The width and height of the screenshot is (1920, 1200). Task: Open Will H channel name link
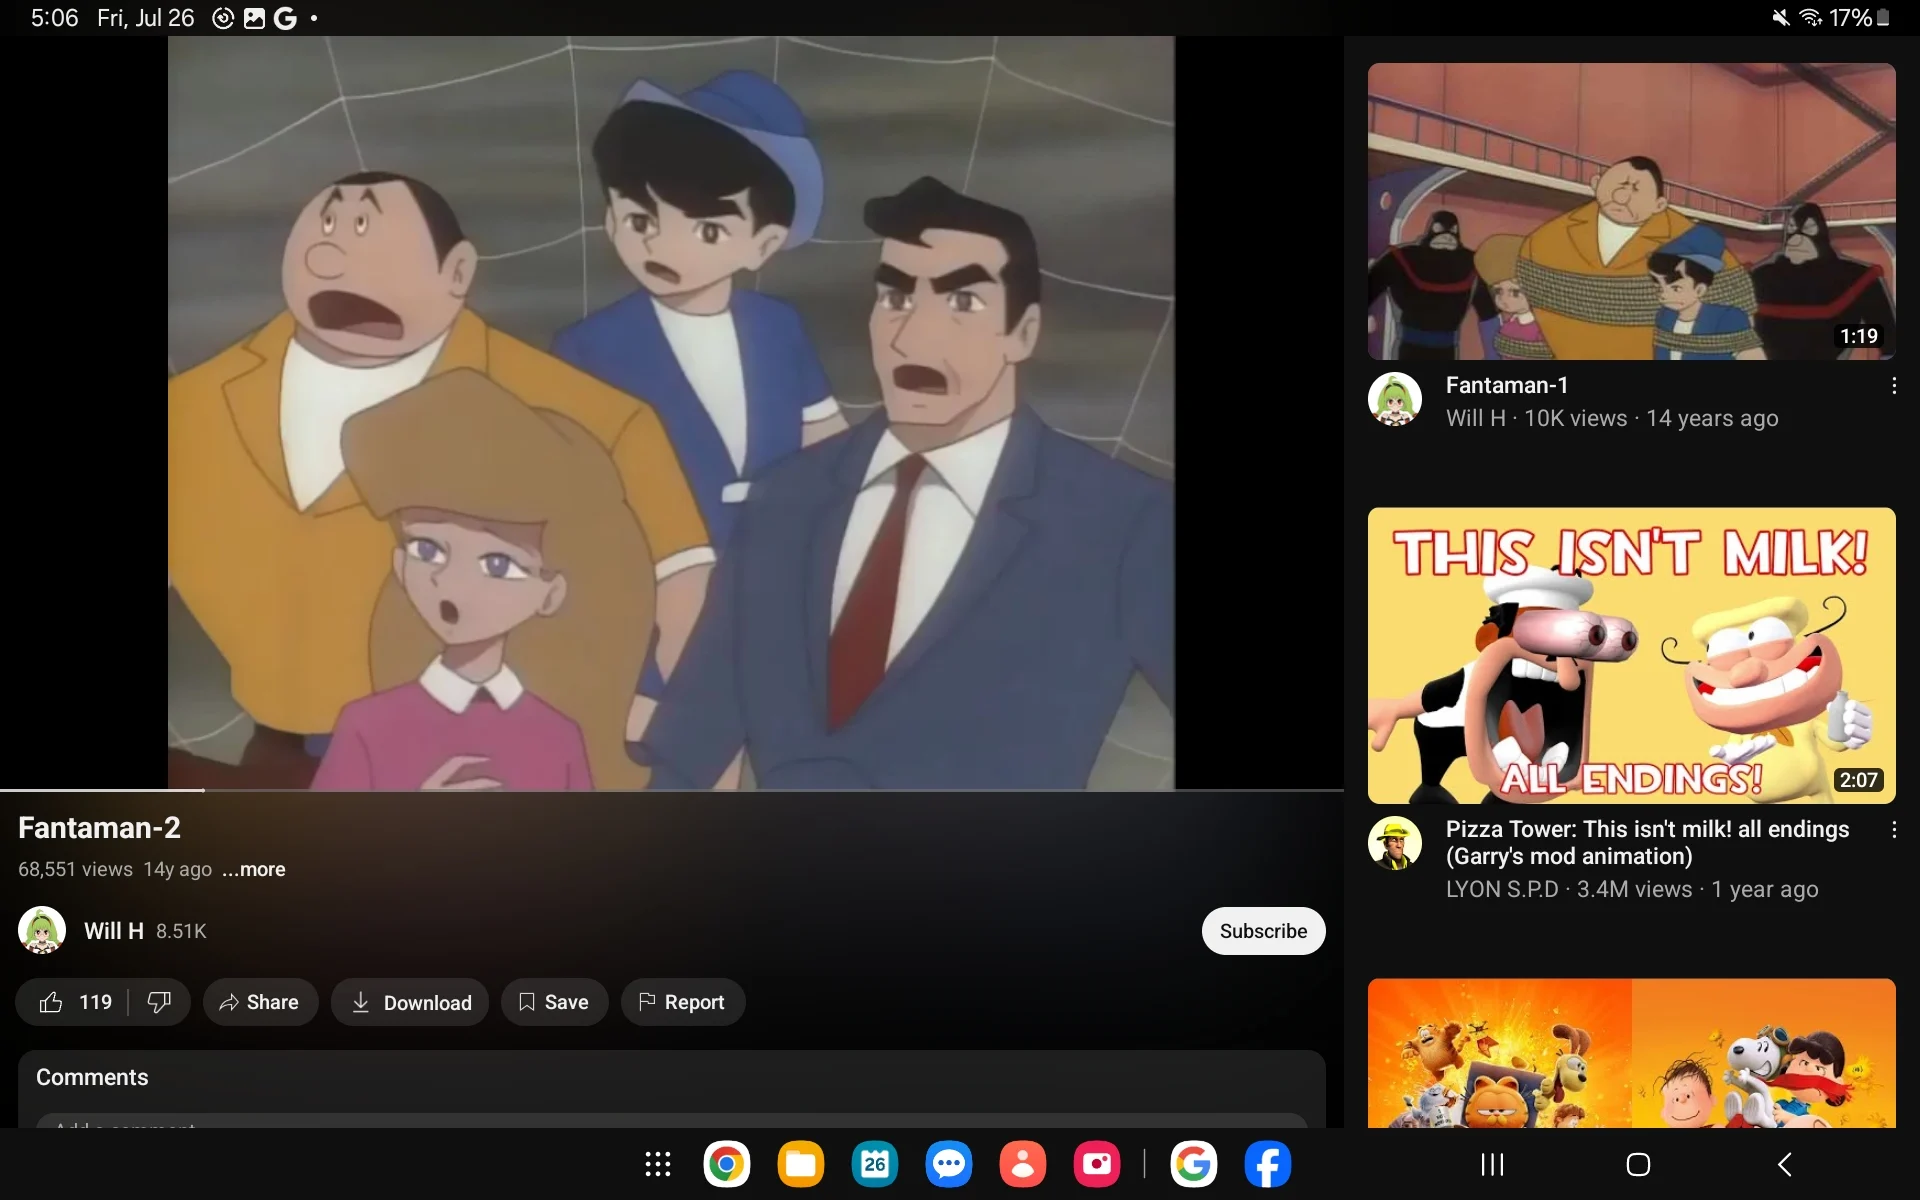click(x=114, y=931)
